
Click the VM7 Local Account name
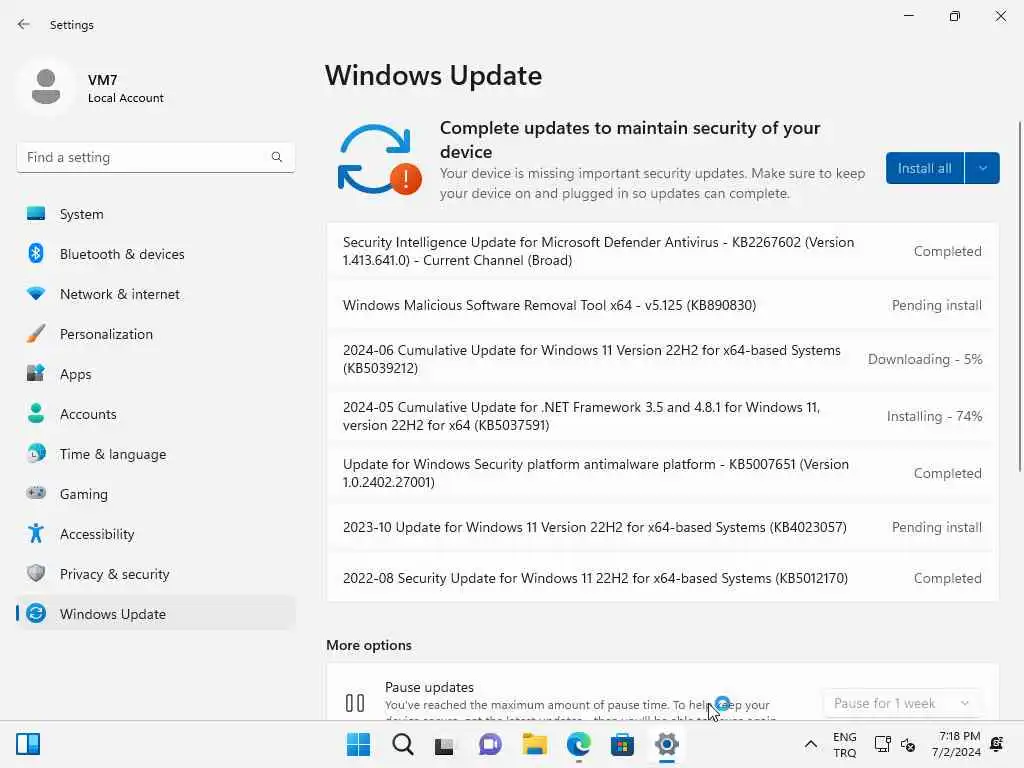(125, 89)
